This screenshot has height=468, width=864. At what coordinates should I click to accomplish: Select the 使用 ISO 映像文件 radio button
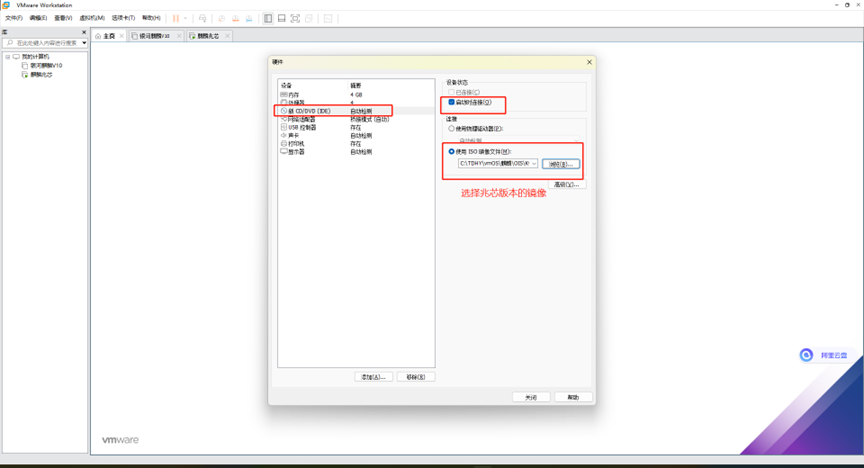[452, 152]
